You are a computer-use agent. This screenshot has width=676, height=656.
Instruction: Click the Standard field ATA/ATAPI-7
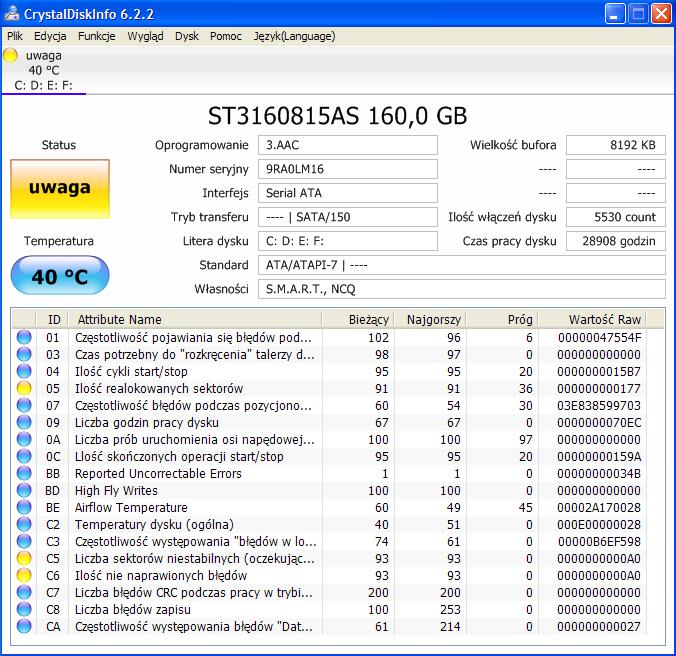pos(462,265)
